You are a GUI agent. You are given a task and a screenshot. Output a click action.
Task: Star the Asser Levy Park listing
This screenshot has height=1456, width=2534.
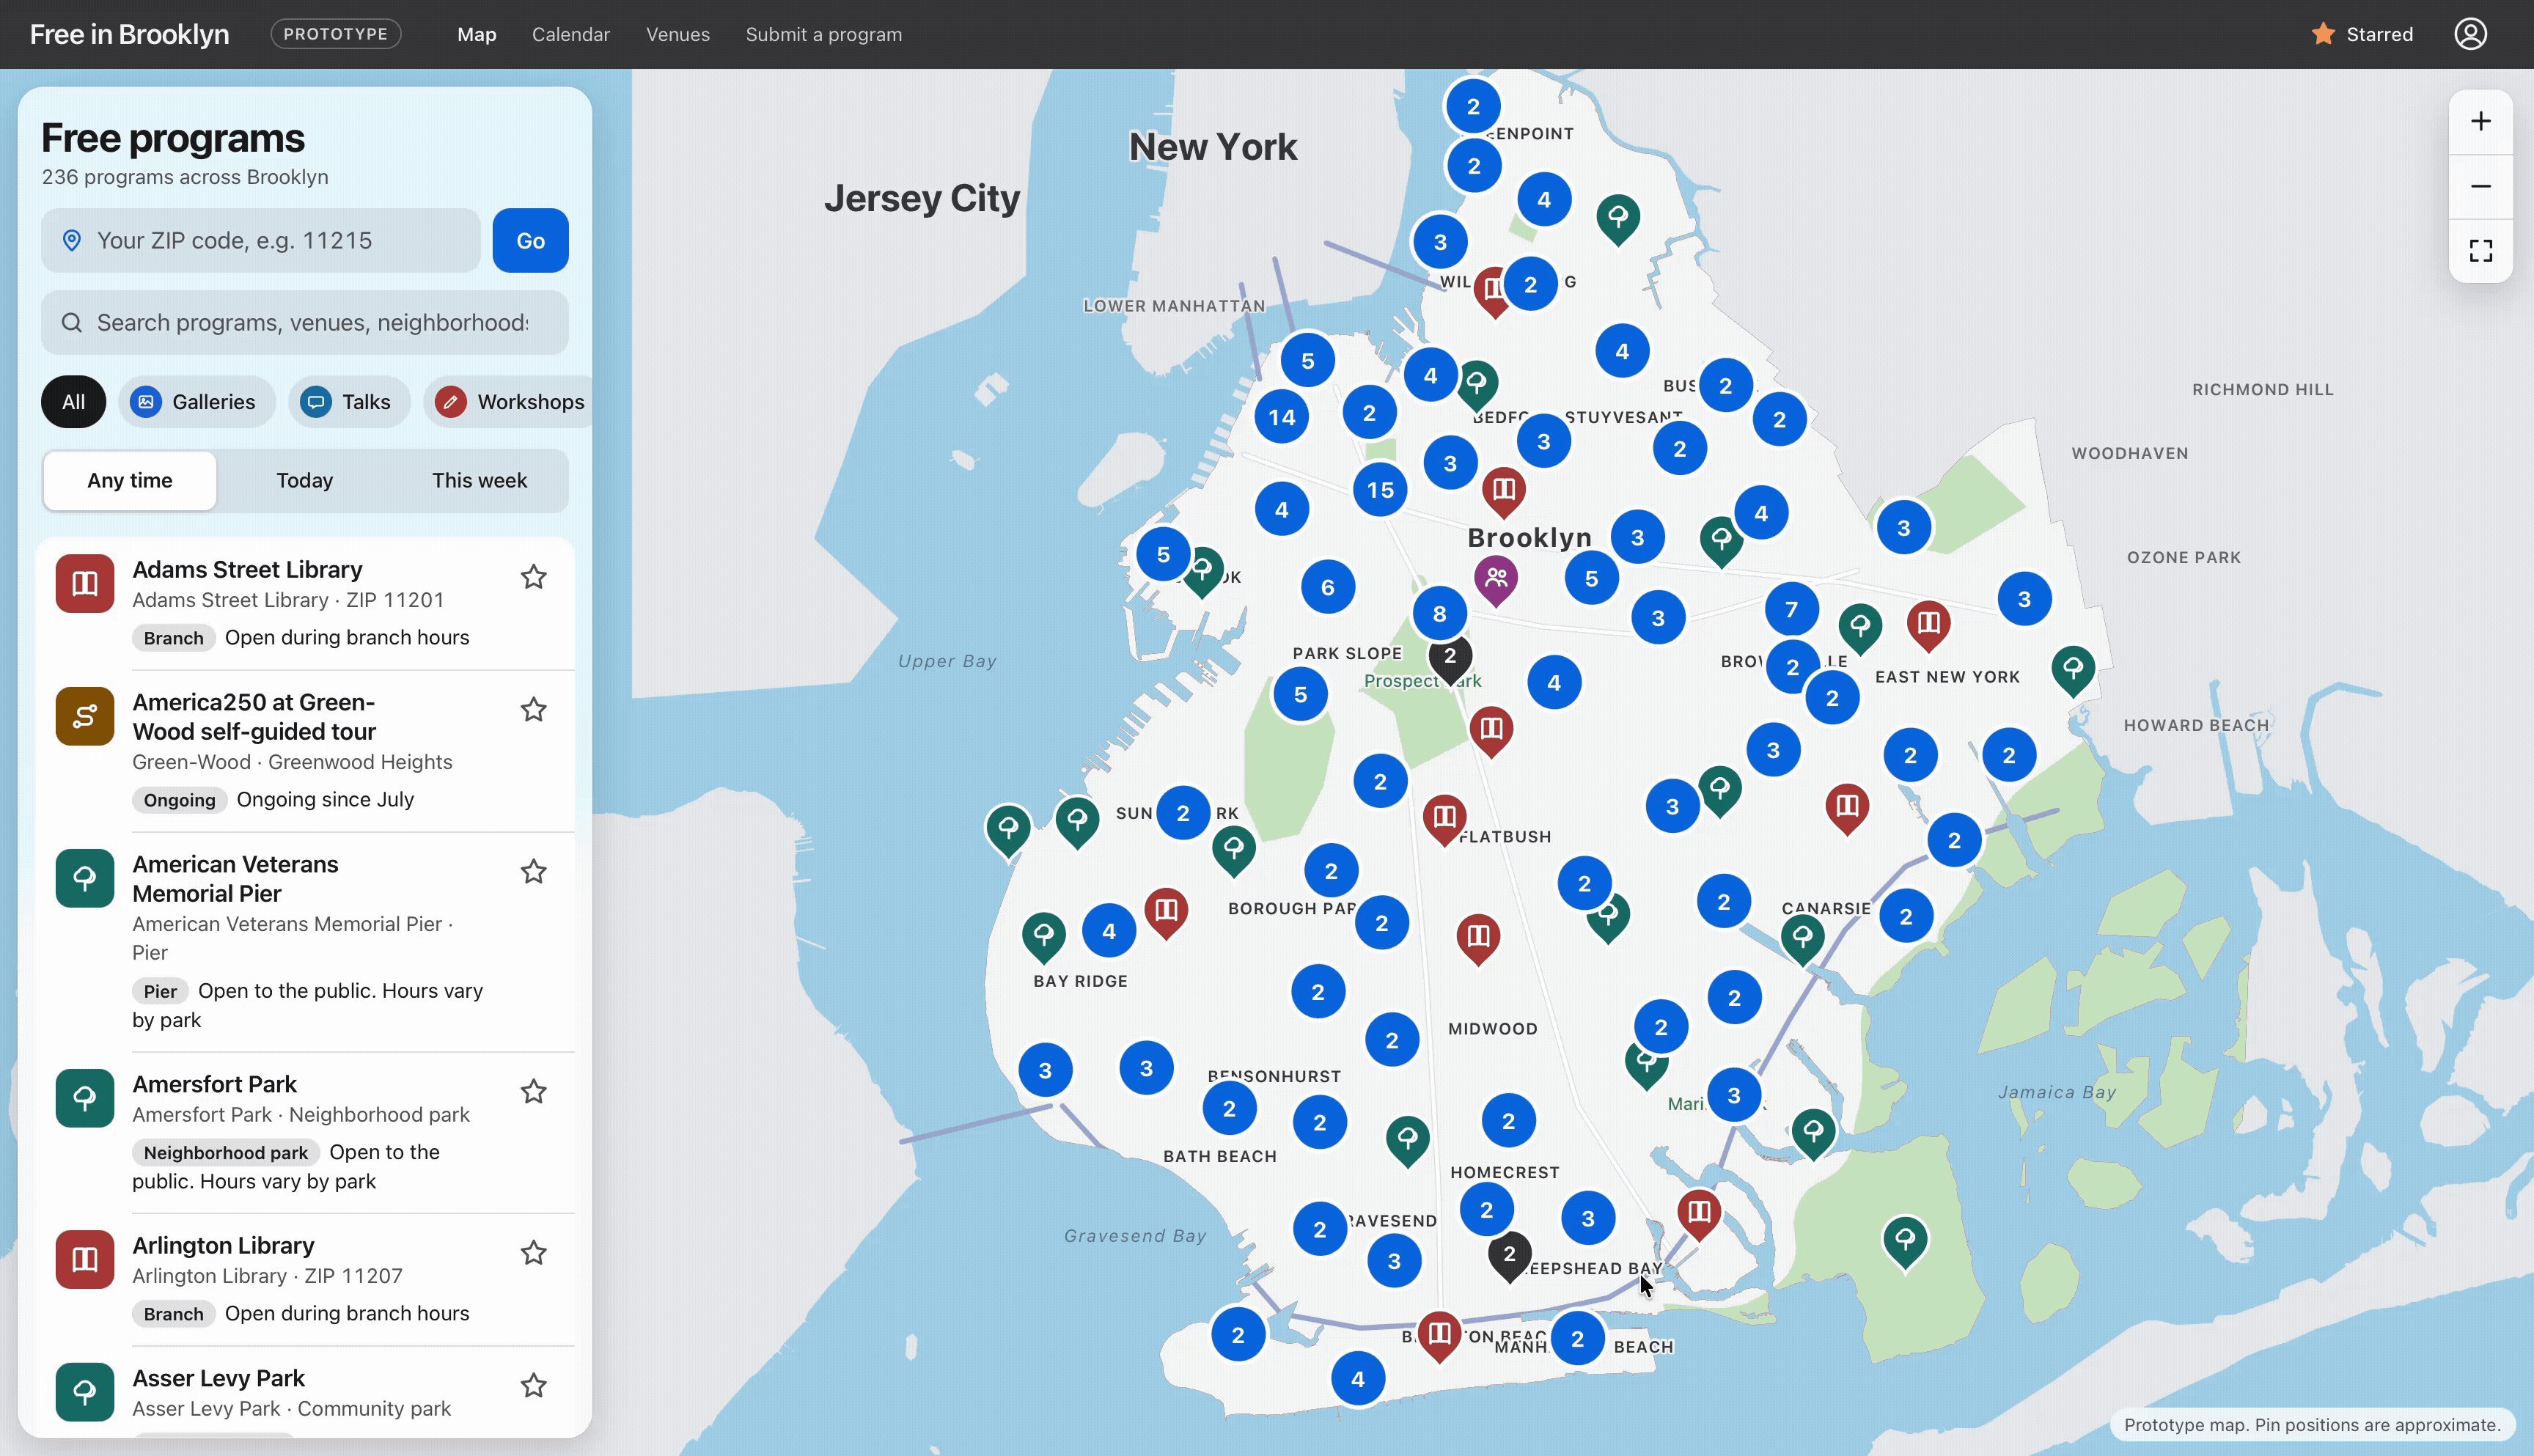click(x=533, y=1386)
